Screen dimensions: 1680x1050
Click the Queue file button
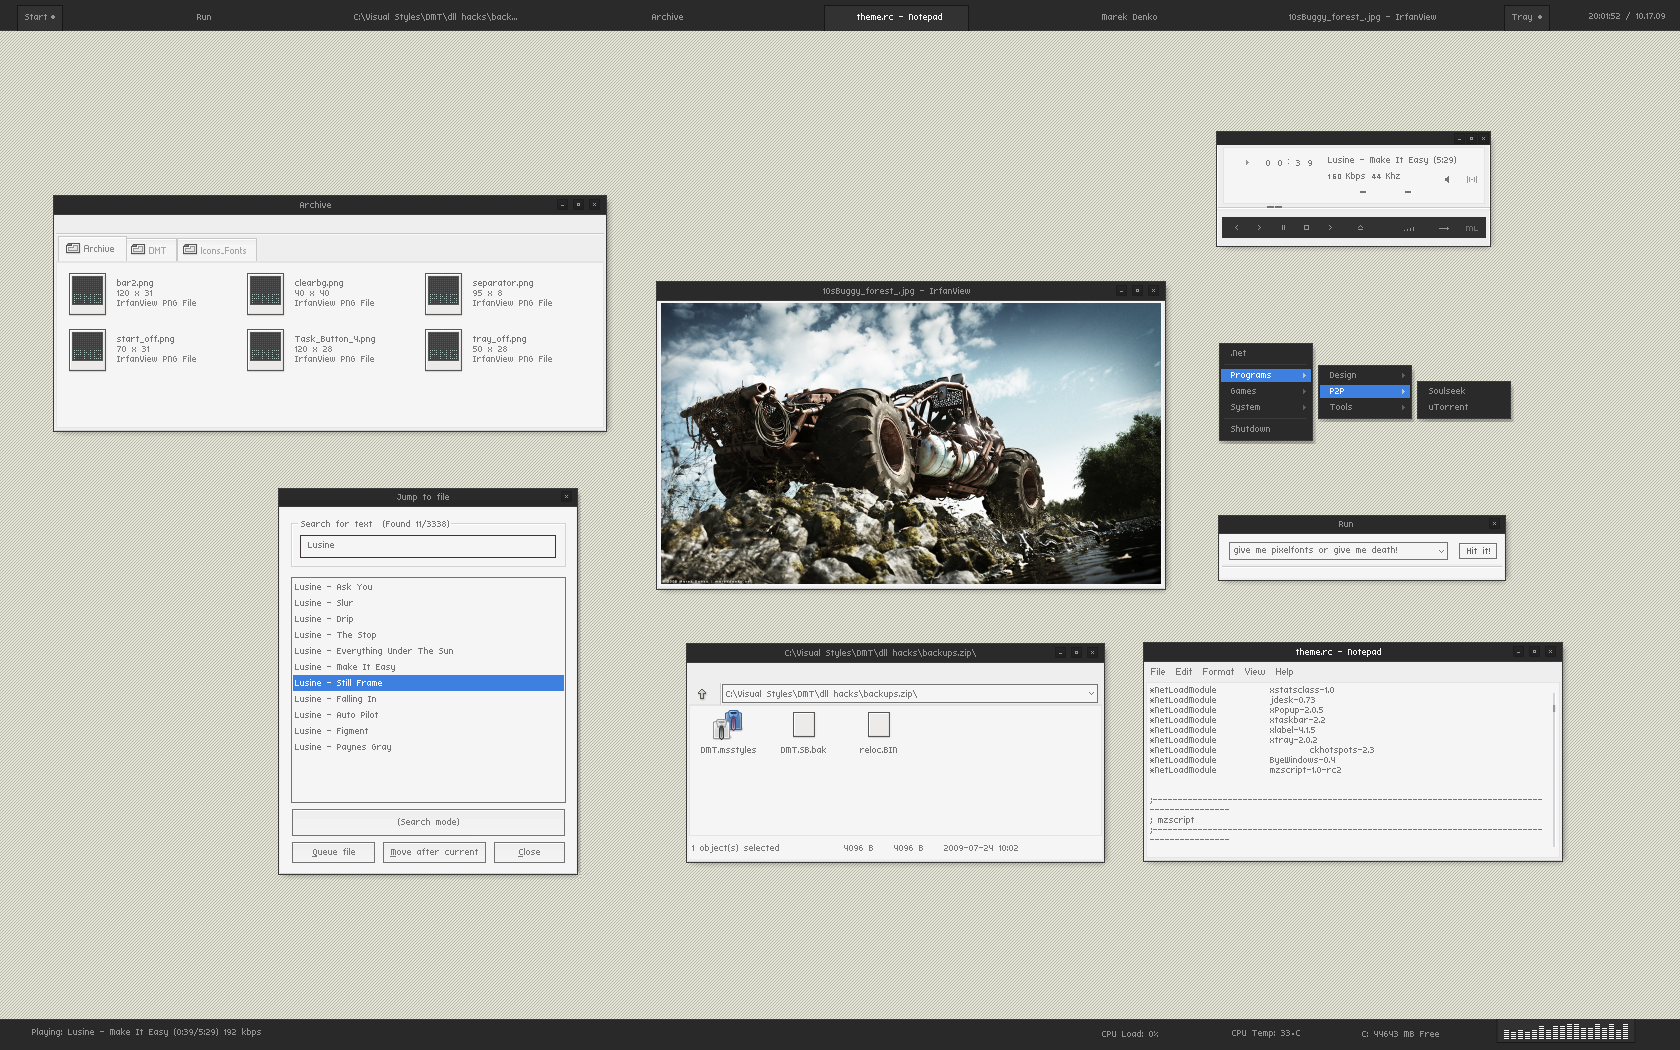333,852
